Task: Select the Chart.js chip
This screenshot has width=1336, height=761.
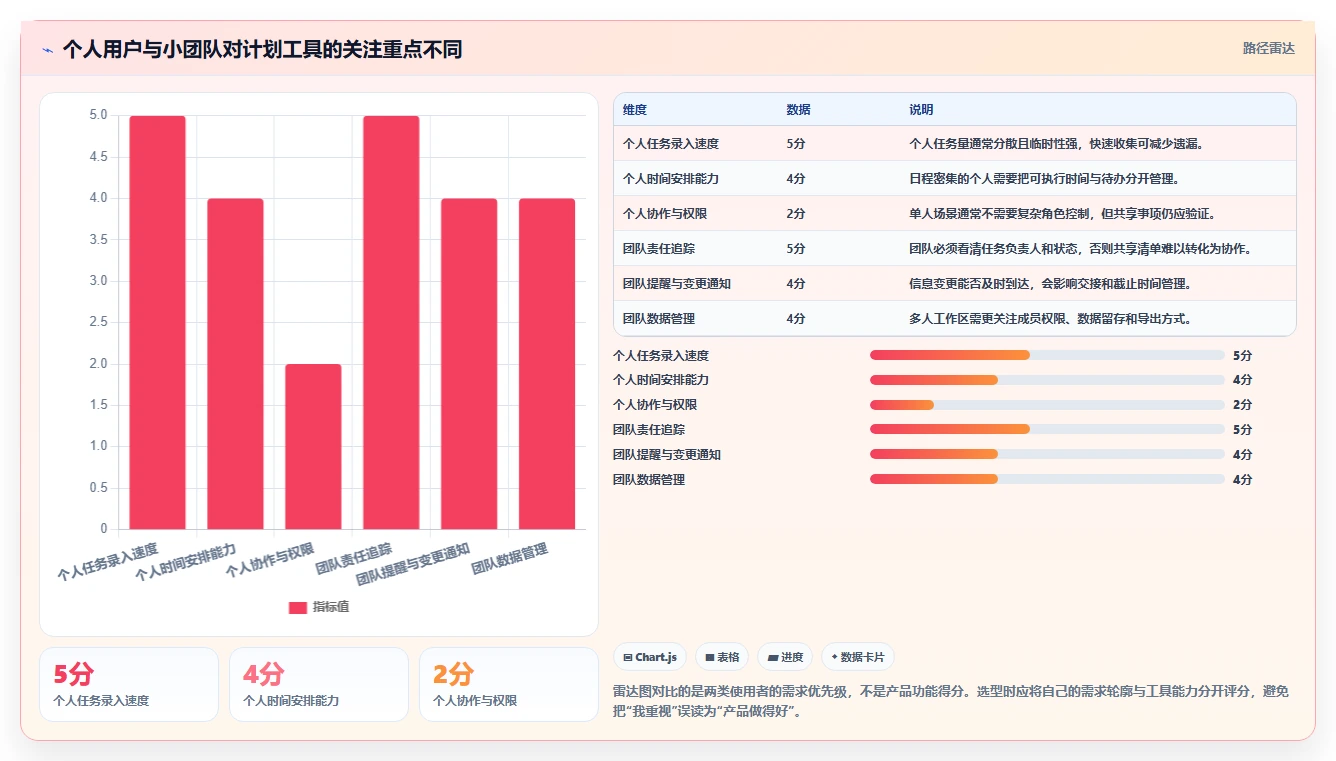Action: 650,657
